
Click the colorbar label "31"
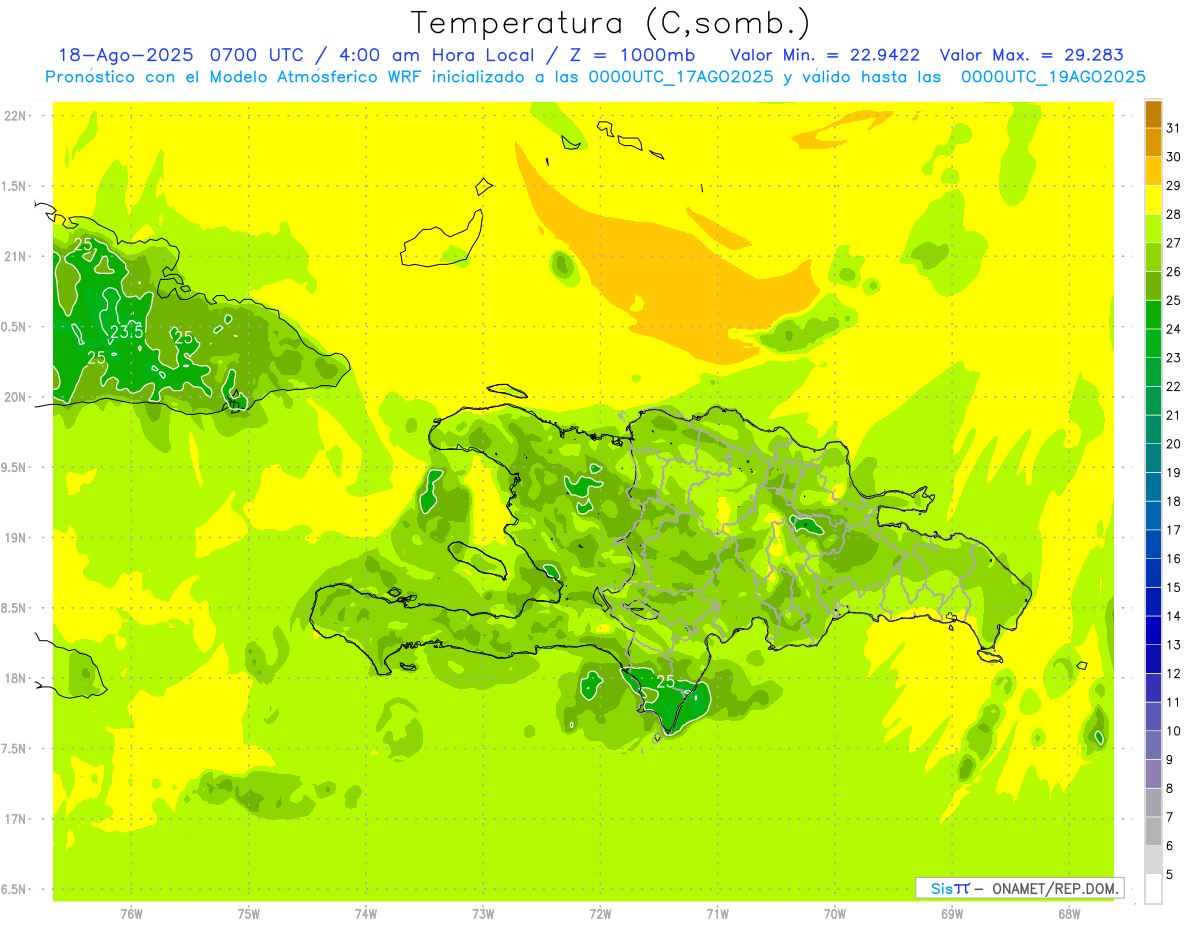pyautogui.click(x=1173, y=128)
